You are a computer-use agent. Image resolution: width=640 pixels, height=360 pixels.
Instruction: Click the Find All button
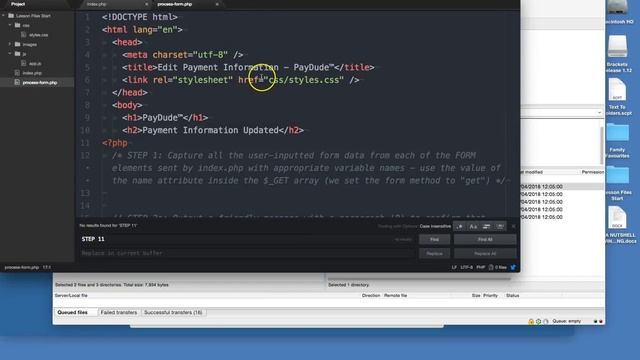tap(485, 240)
